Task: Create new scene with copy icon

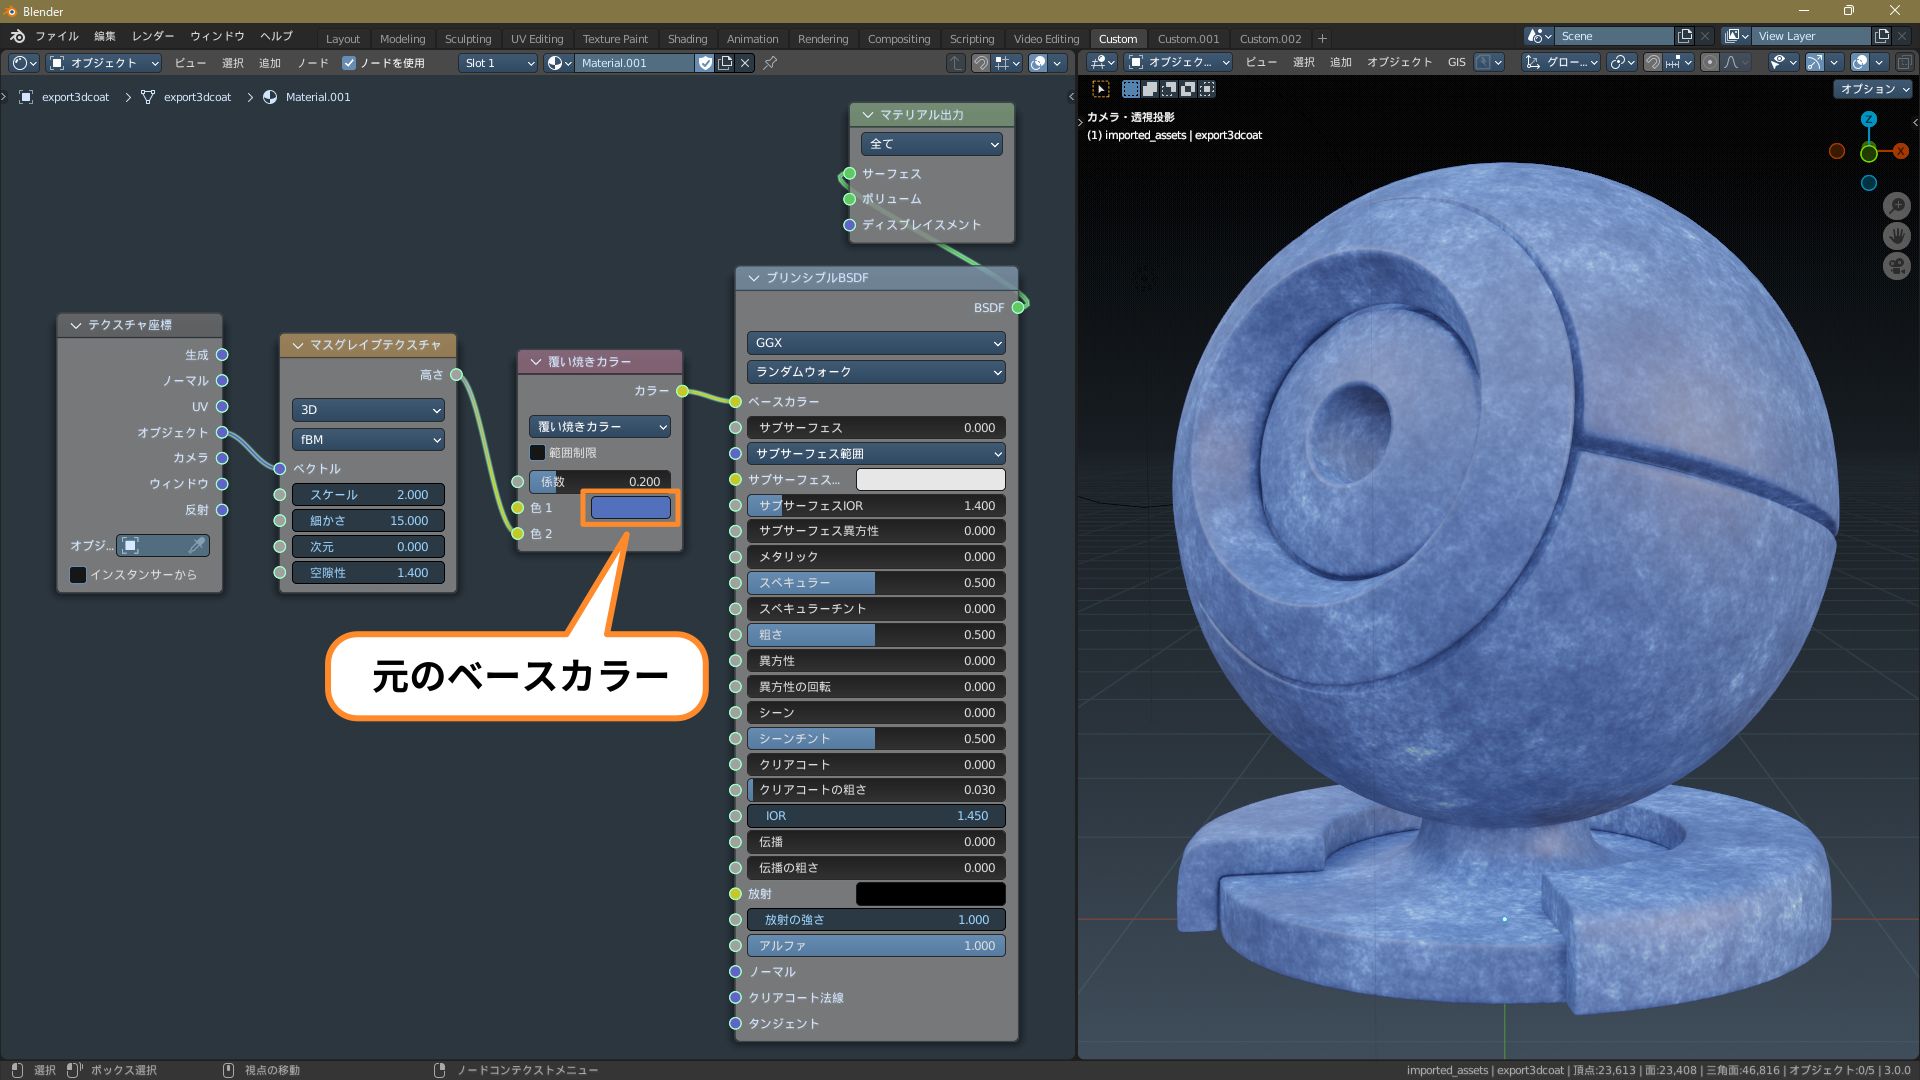Action: point(1685,36)
